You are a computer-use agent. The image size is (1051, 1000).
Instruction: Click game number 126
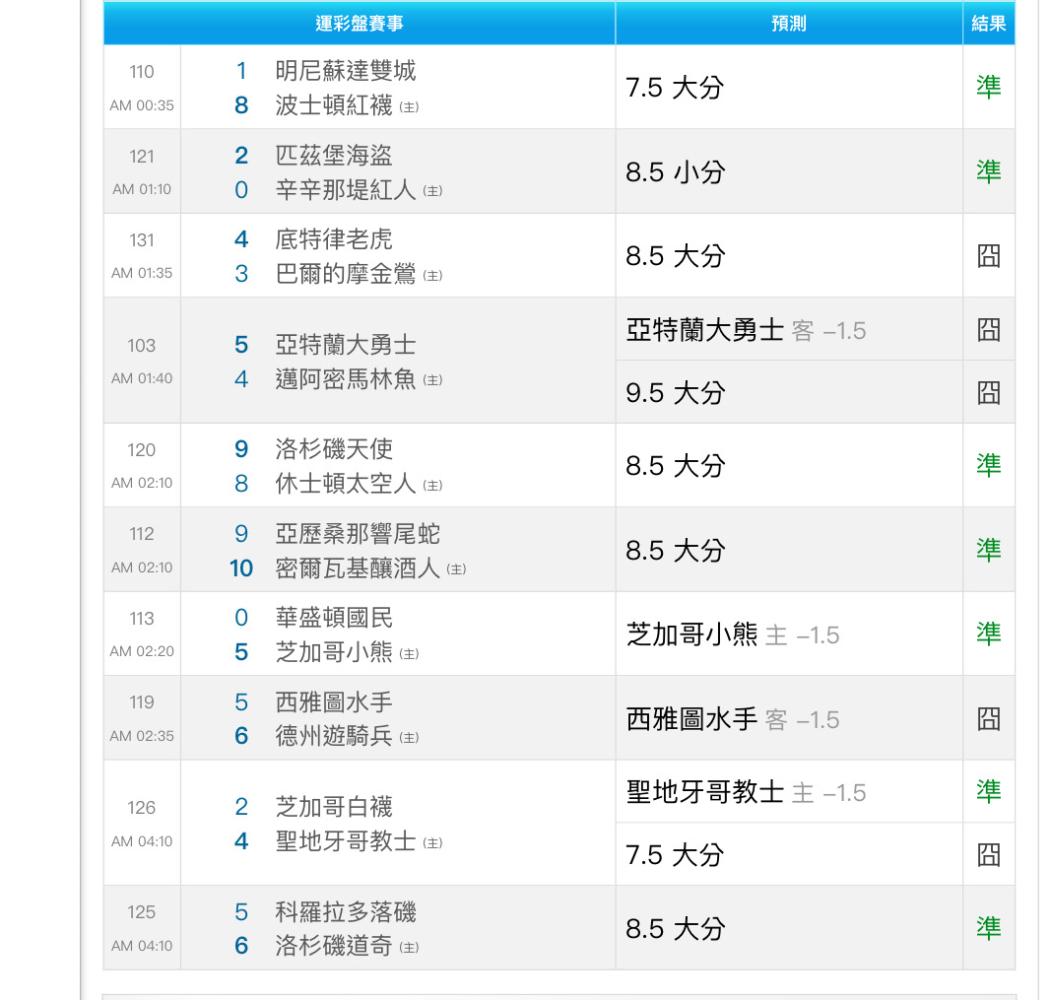pos(141,808)
